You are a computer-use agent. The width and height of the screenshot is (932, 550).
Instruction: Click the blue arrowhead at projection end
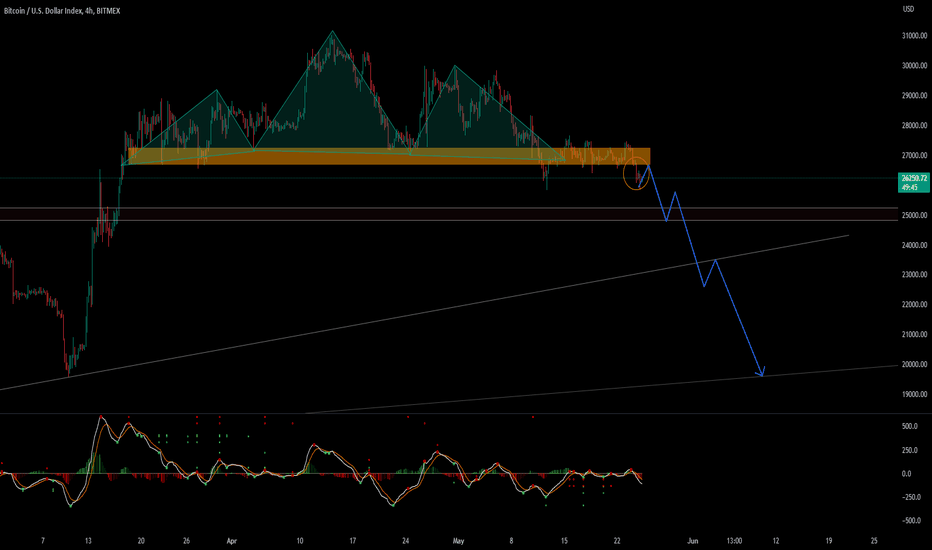point(761,372)
